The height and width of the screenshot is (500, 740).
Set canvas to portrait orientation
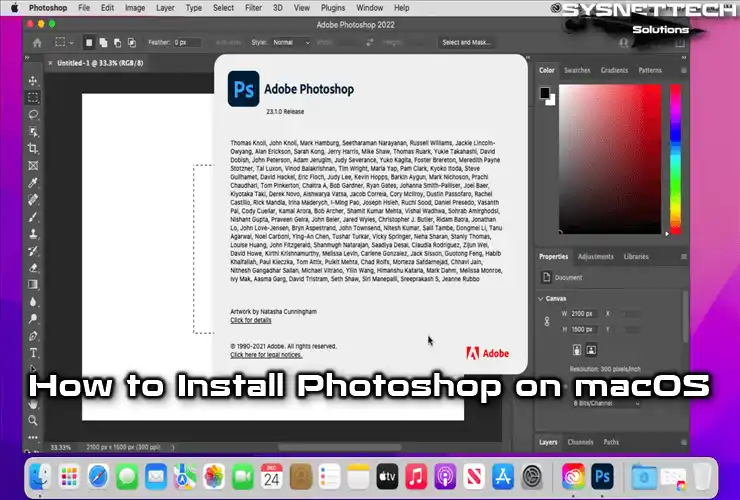coord(577,350)
